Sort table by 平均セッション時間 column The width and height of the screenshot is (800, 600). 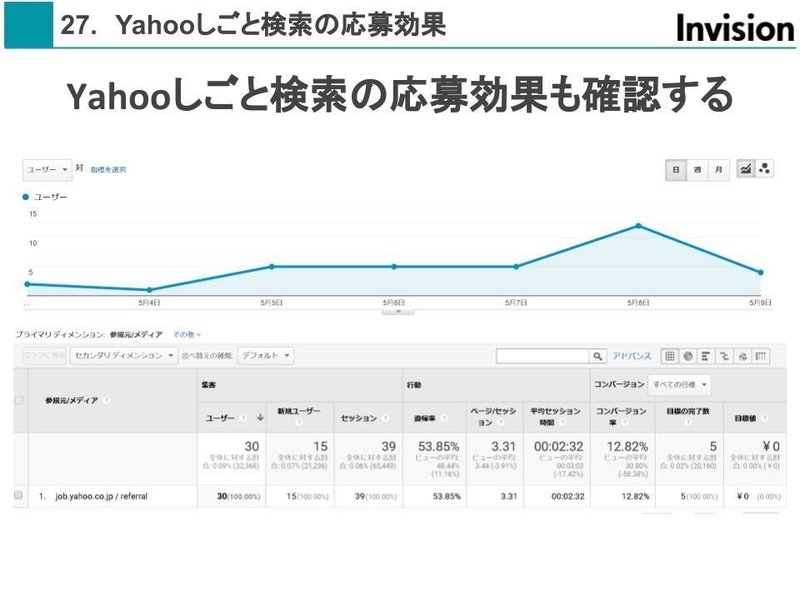pos(555,416)
